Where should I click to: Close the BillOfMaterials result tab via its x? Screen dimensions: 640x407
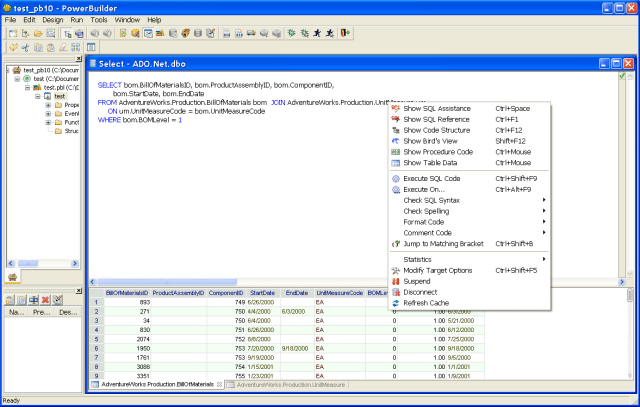coord(219,385)
